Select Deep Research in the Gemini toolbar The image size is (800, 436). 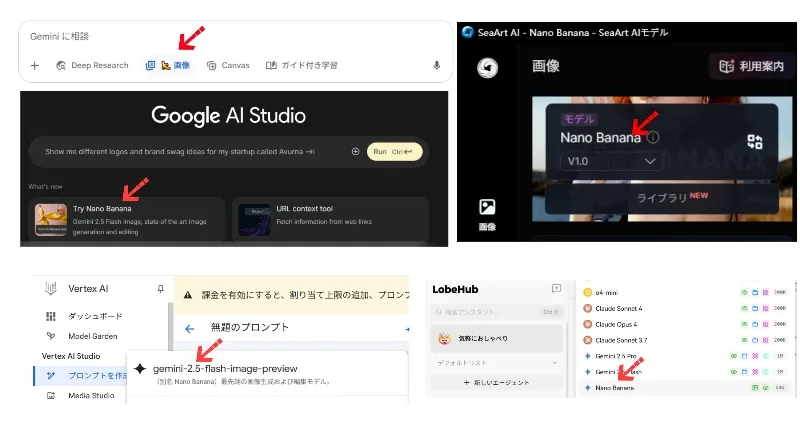click(92, 65)
